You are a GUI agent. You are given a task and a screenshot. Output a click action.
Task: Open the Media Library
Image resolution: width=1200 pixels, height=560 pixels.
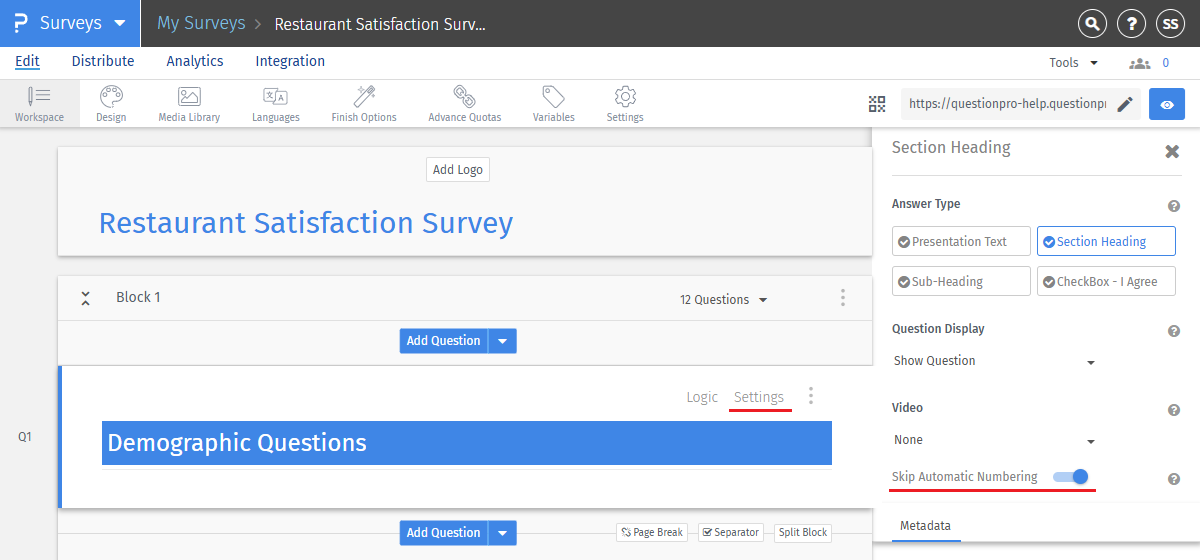[x=189, y=104]
